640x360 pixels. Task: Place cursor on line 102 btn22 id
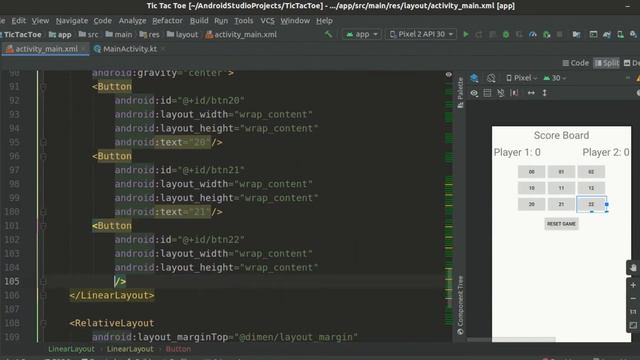click(179, 240)
